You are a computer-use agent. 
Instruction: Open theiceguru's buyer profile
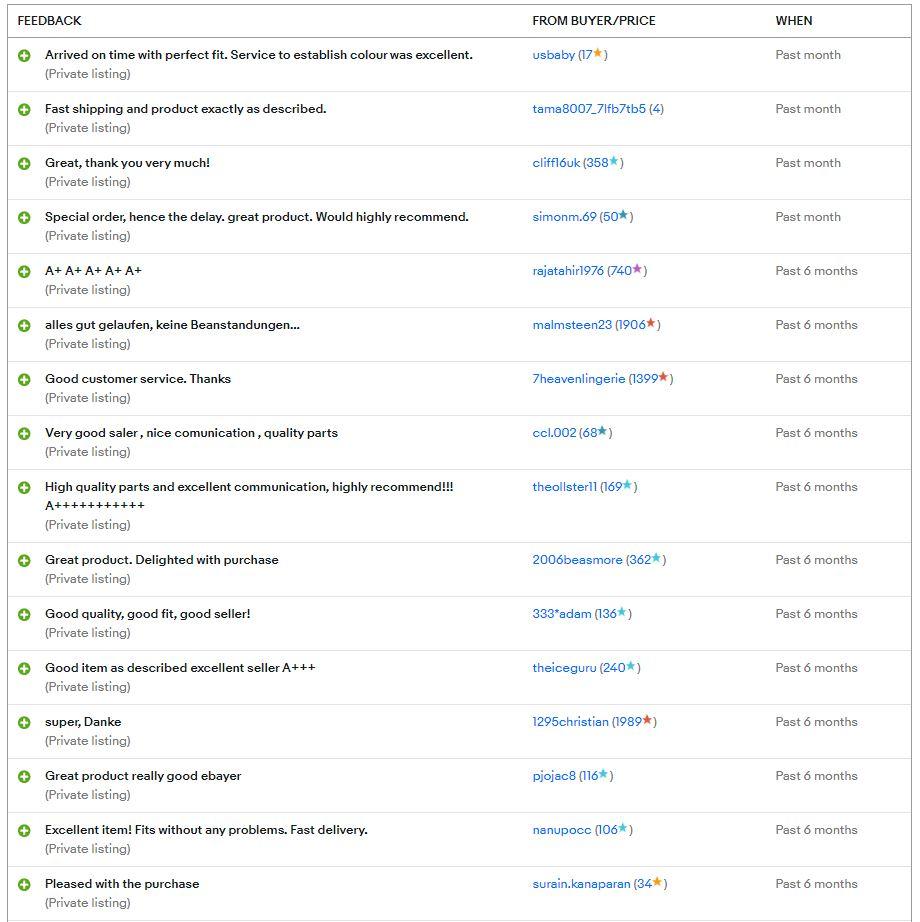coord(564,668)
